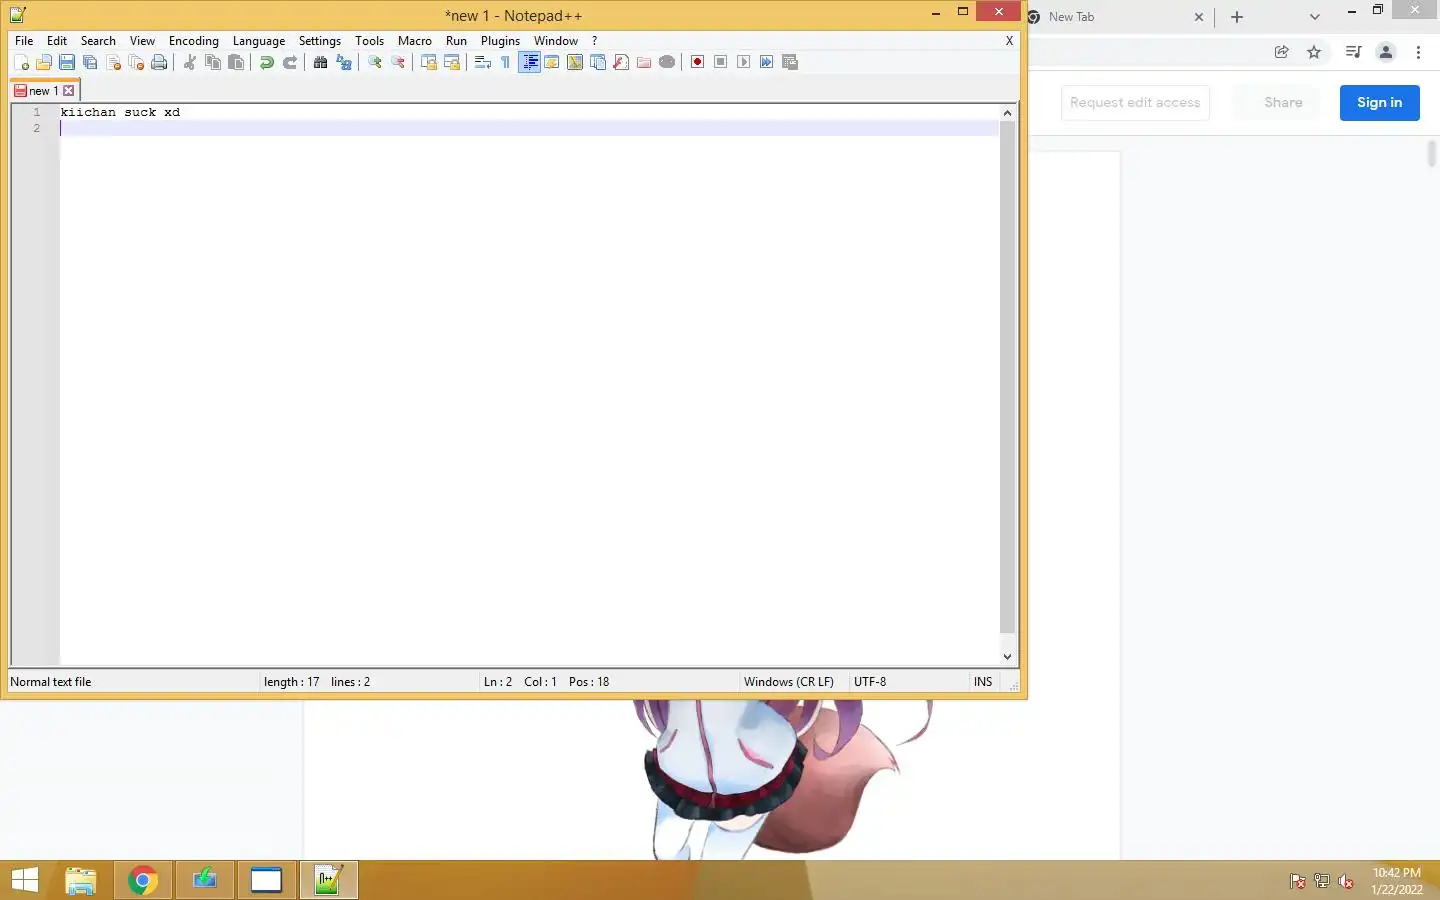Image resolution: width=1440 pixels, height=900 pixels.
Task: Open the View menu
Action: pyautogui.click(x=142, y=41)
